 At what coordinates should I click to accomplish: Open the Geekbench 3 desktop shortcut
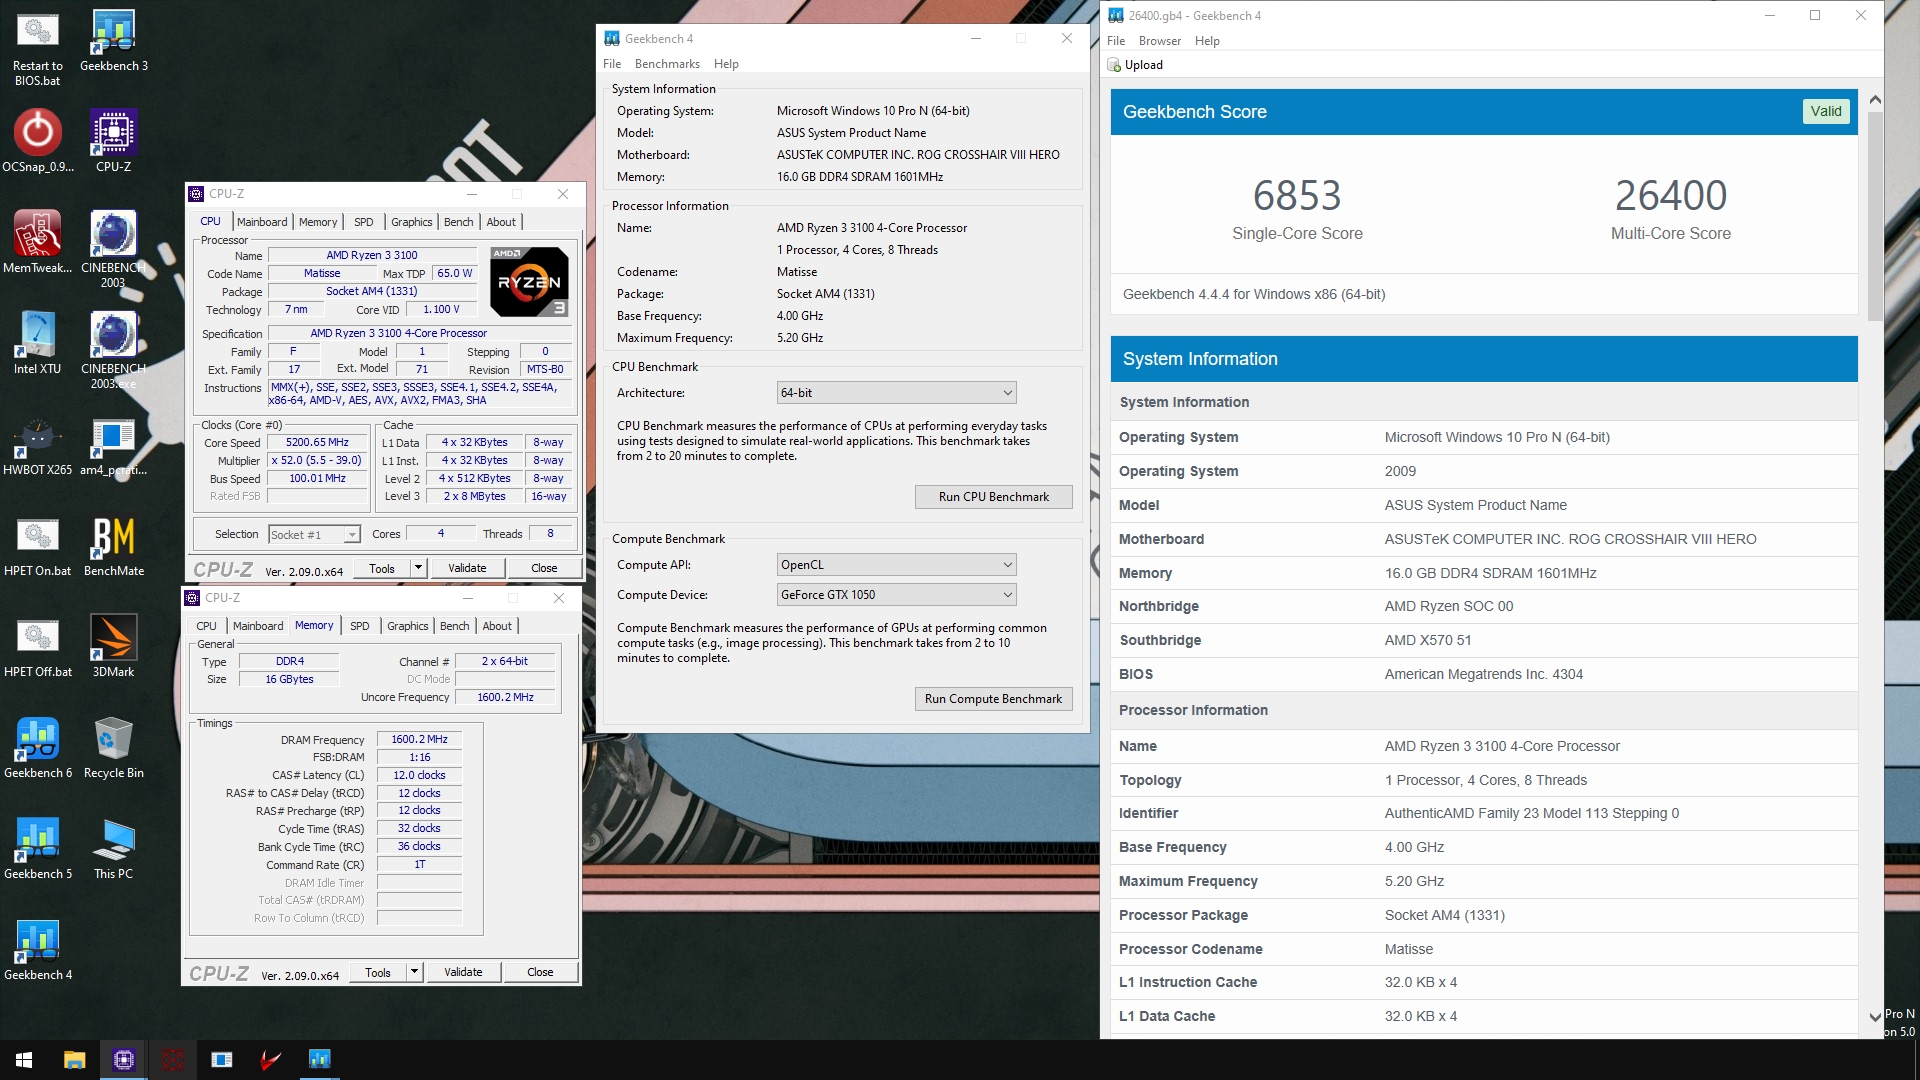113,41
